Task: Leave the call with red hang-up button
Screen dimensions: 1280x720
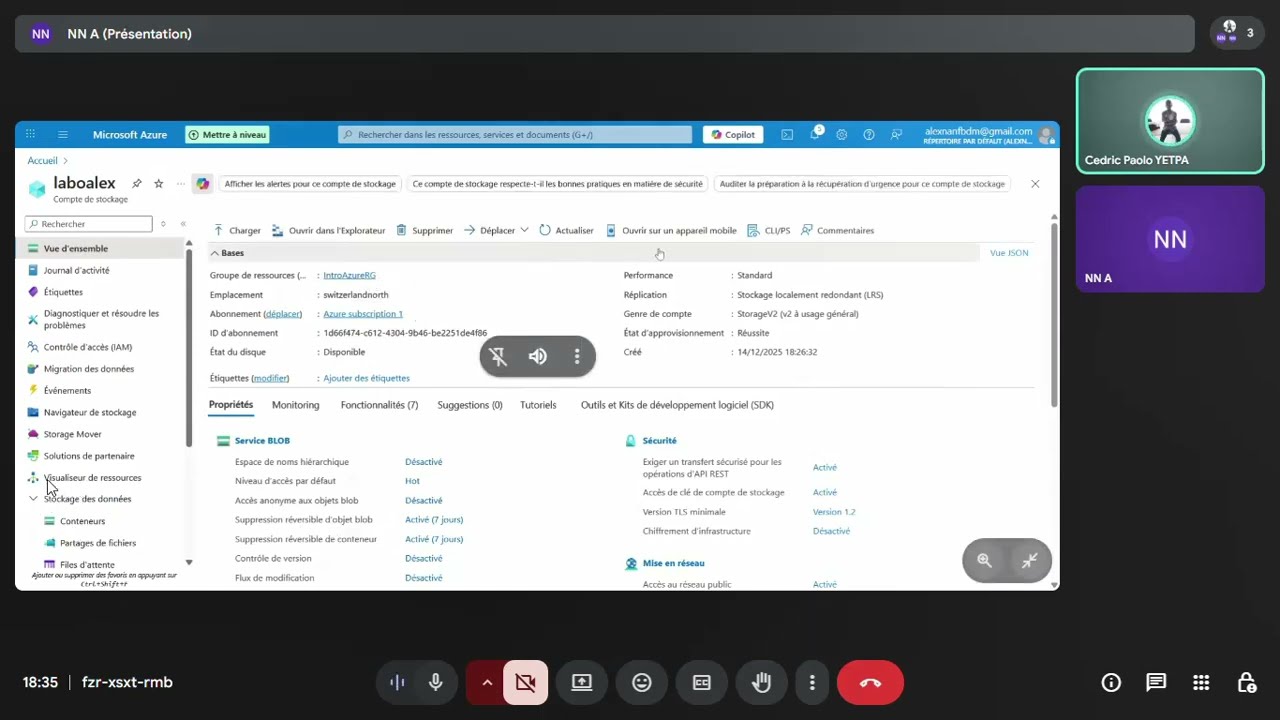Action: [870, 682]
